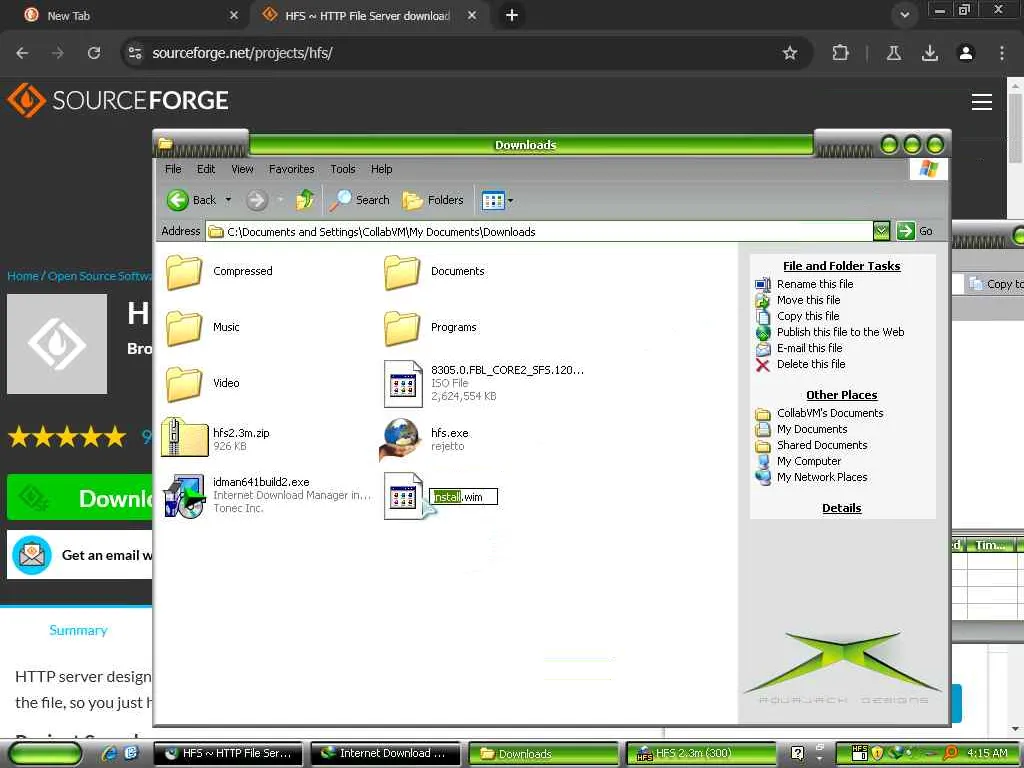Image resolution: width=1024 pixels, height=768 pixels.
Task: Open Shared Documents from Other Places
Action: click(x=822, y=445)
